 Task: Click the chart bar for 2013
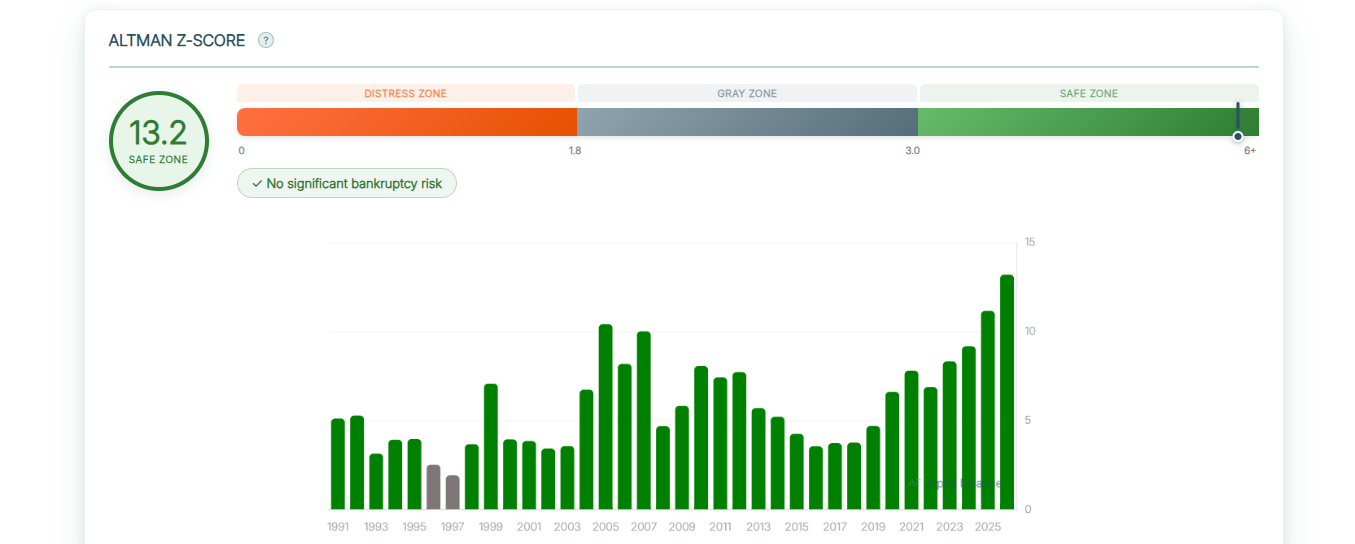[x=758, y=459]
